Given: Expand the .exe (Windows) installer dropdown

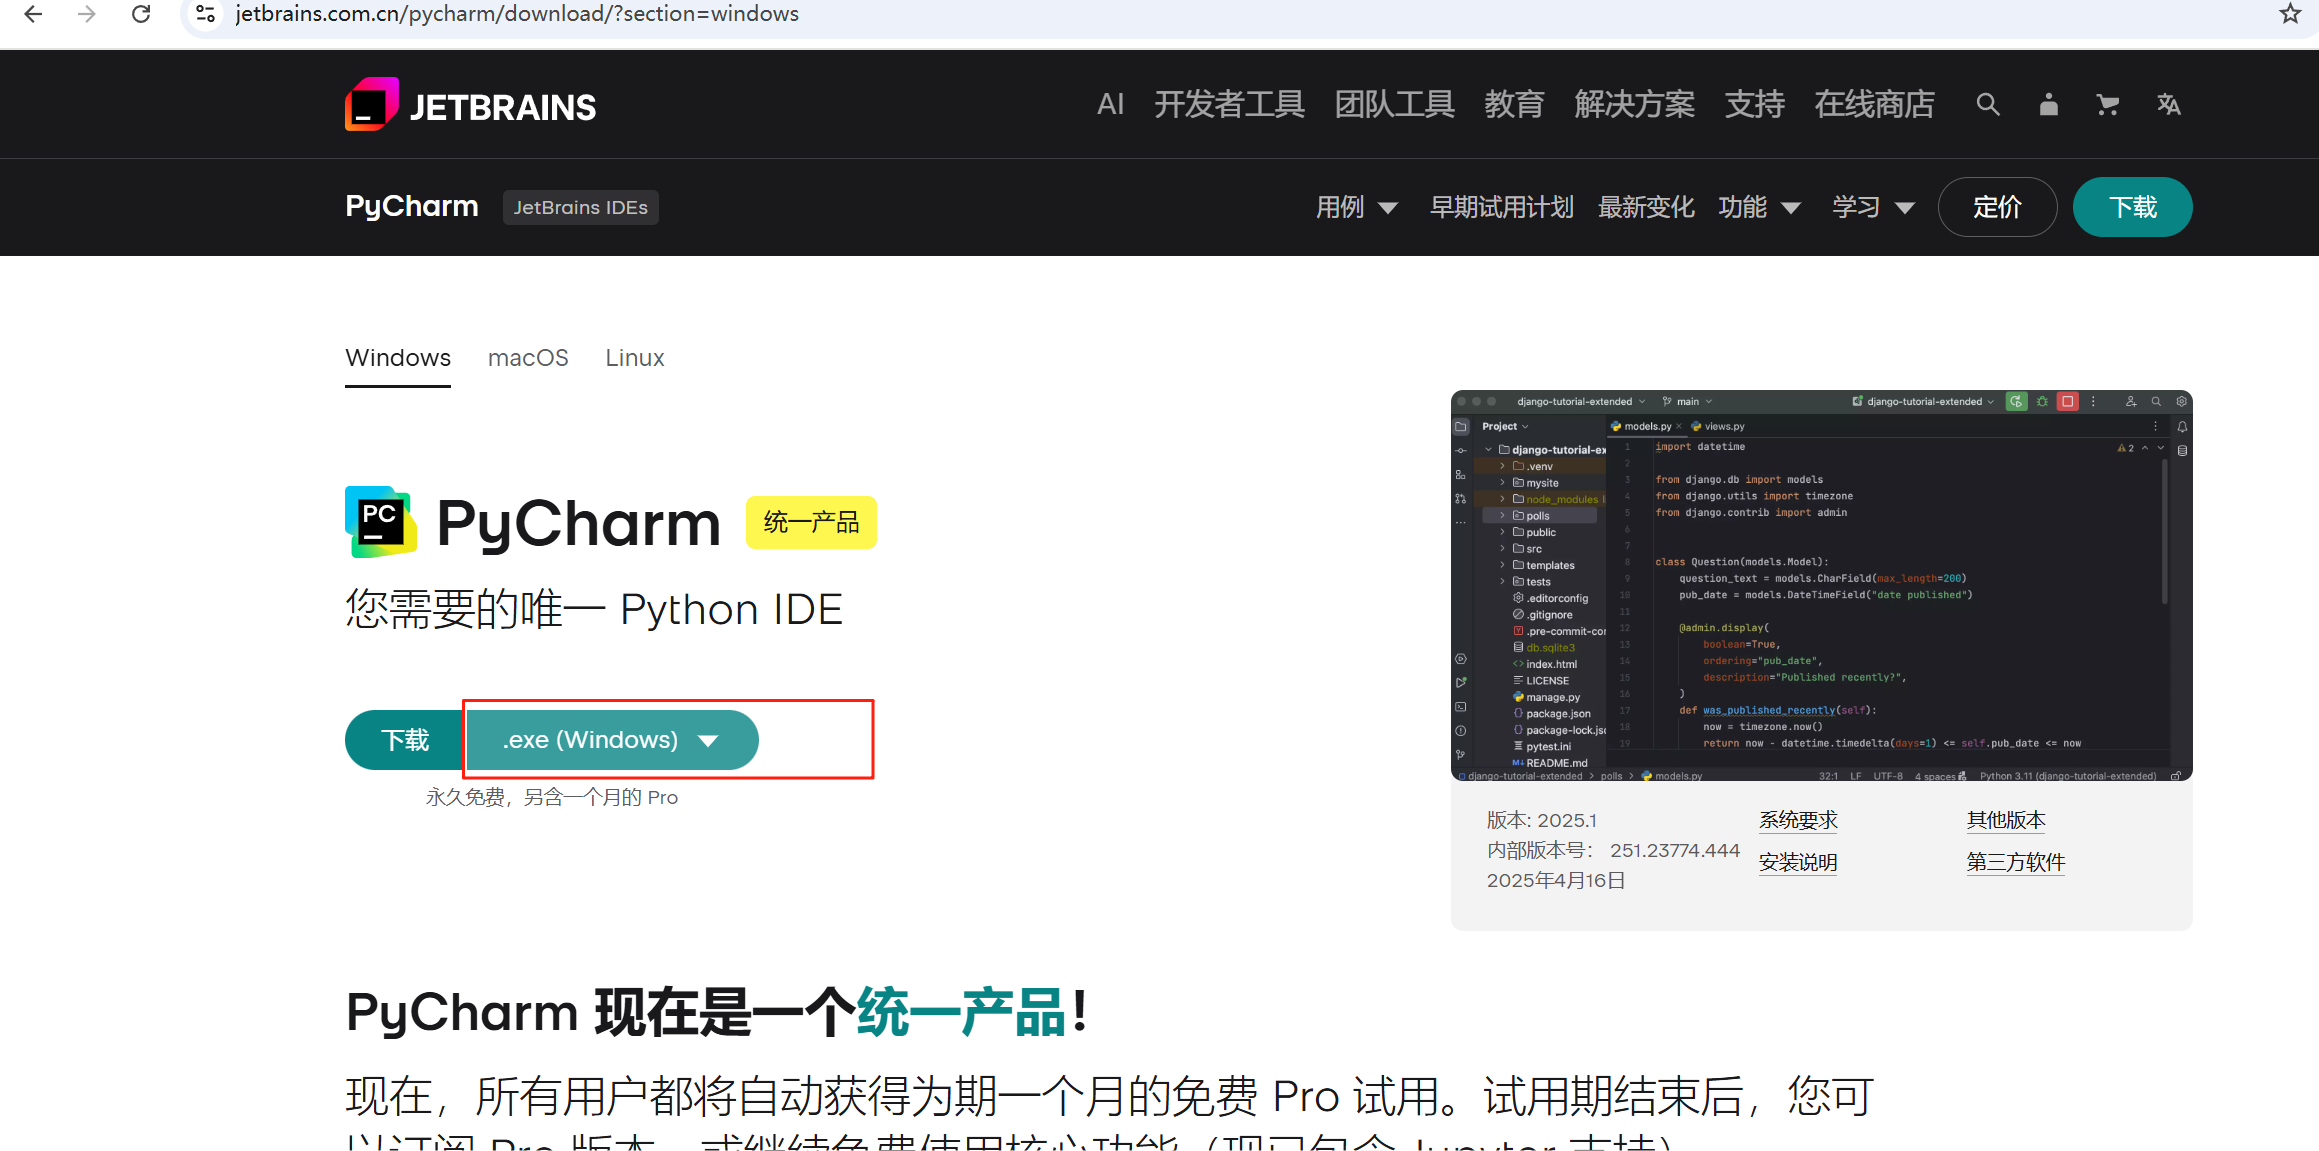Looking at the screenshot, I should pos(611,740).
